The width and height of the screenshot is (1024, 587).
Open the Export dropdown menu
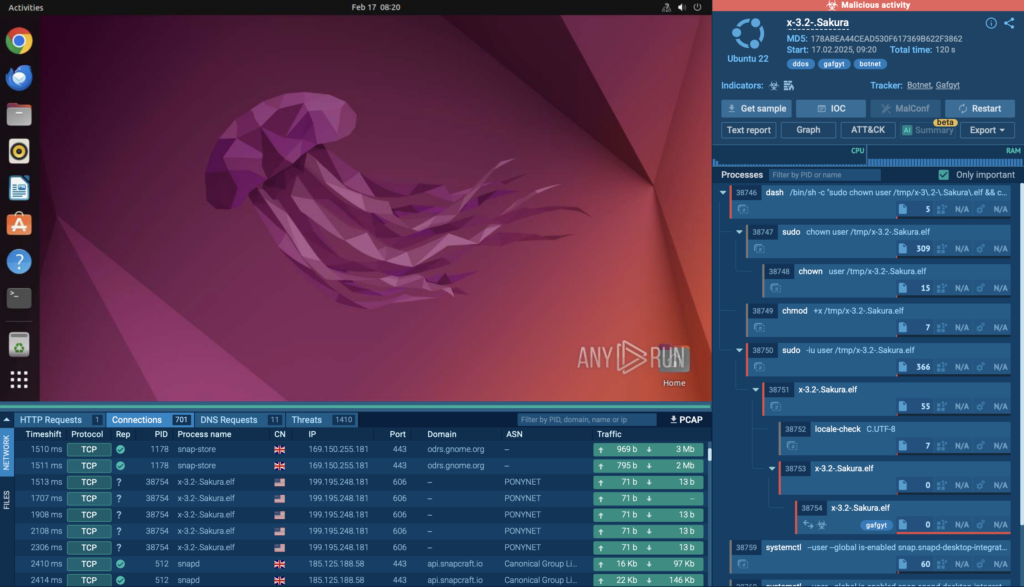click(987, 130)
